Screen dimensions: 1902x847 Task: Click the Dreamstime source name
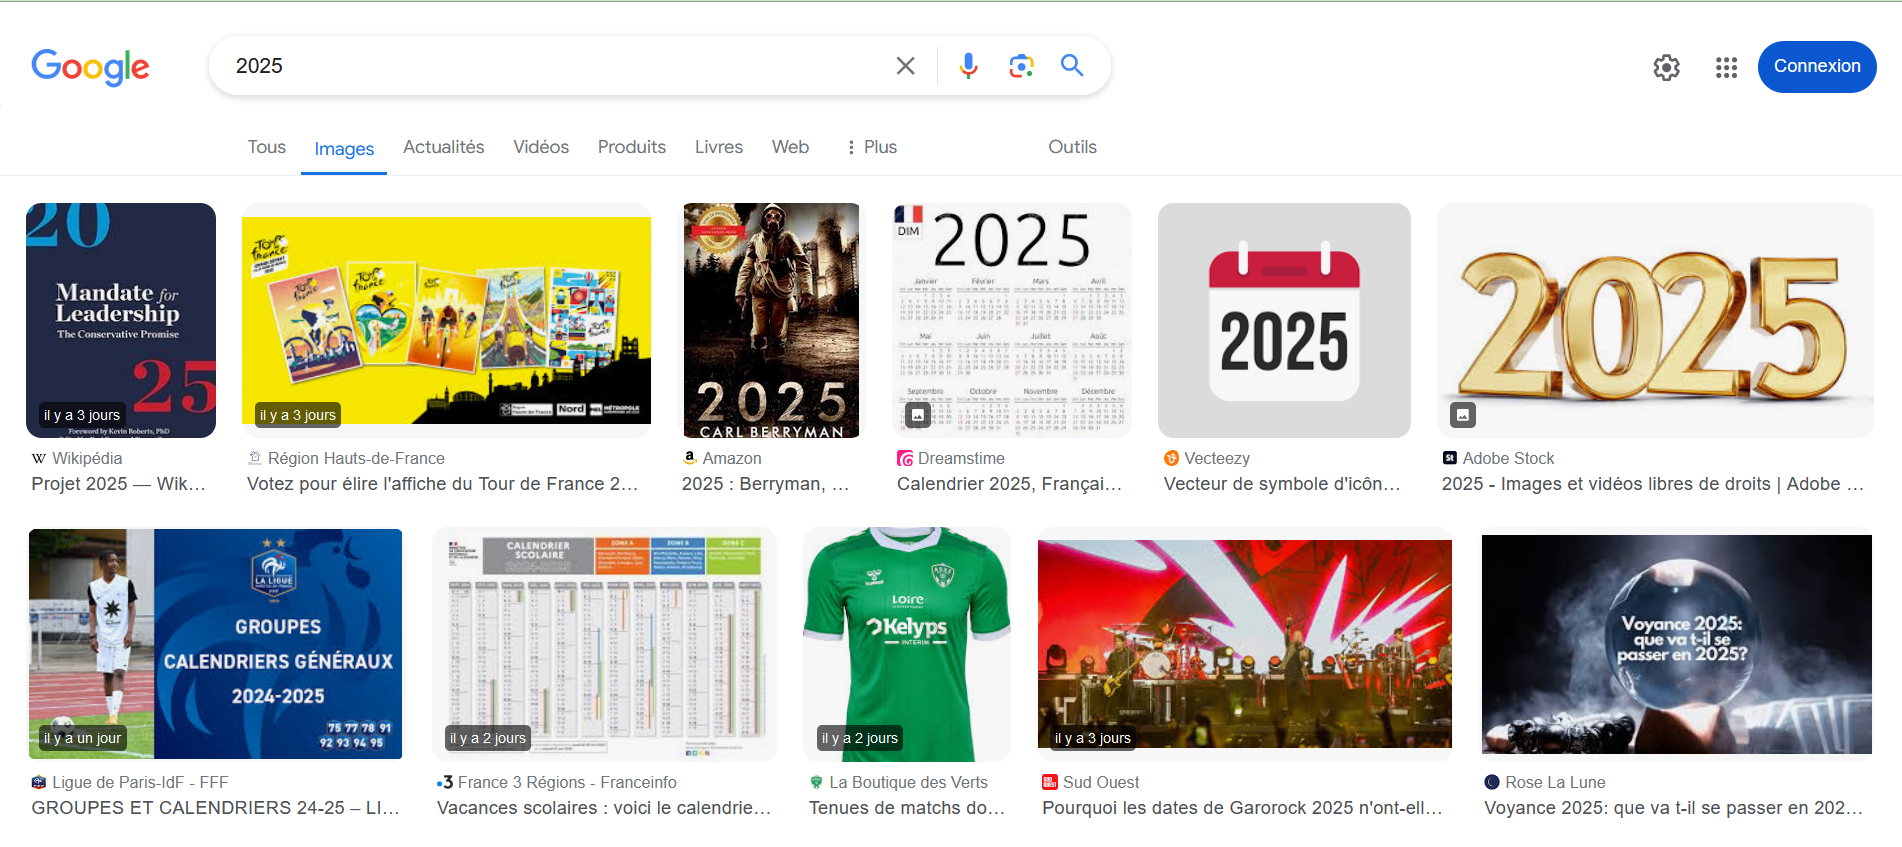click(961, 458)
